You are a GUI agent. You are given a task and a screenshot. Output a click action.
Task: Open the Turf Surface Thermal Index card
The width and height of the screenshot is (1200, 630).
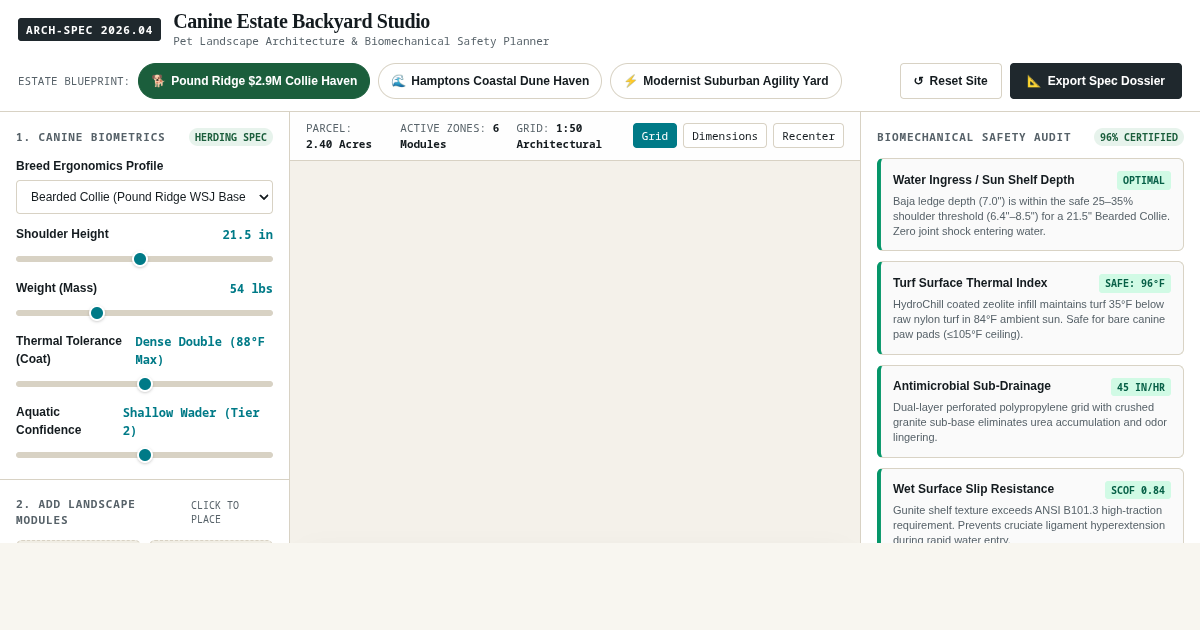[x=1030, y=308]
